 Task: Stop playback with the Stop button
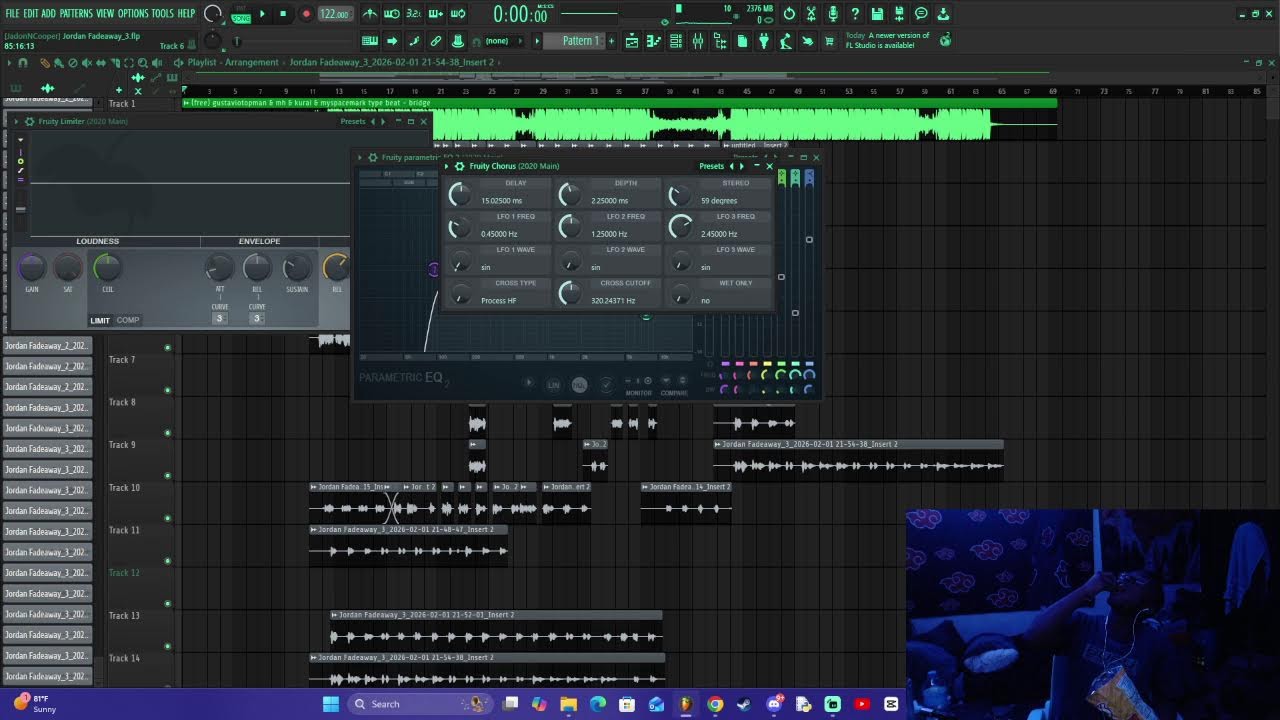283,14
